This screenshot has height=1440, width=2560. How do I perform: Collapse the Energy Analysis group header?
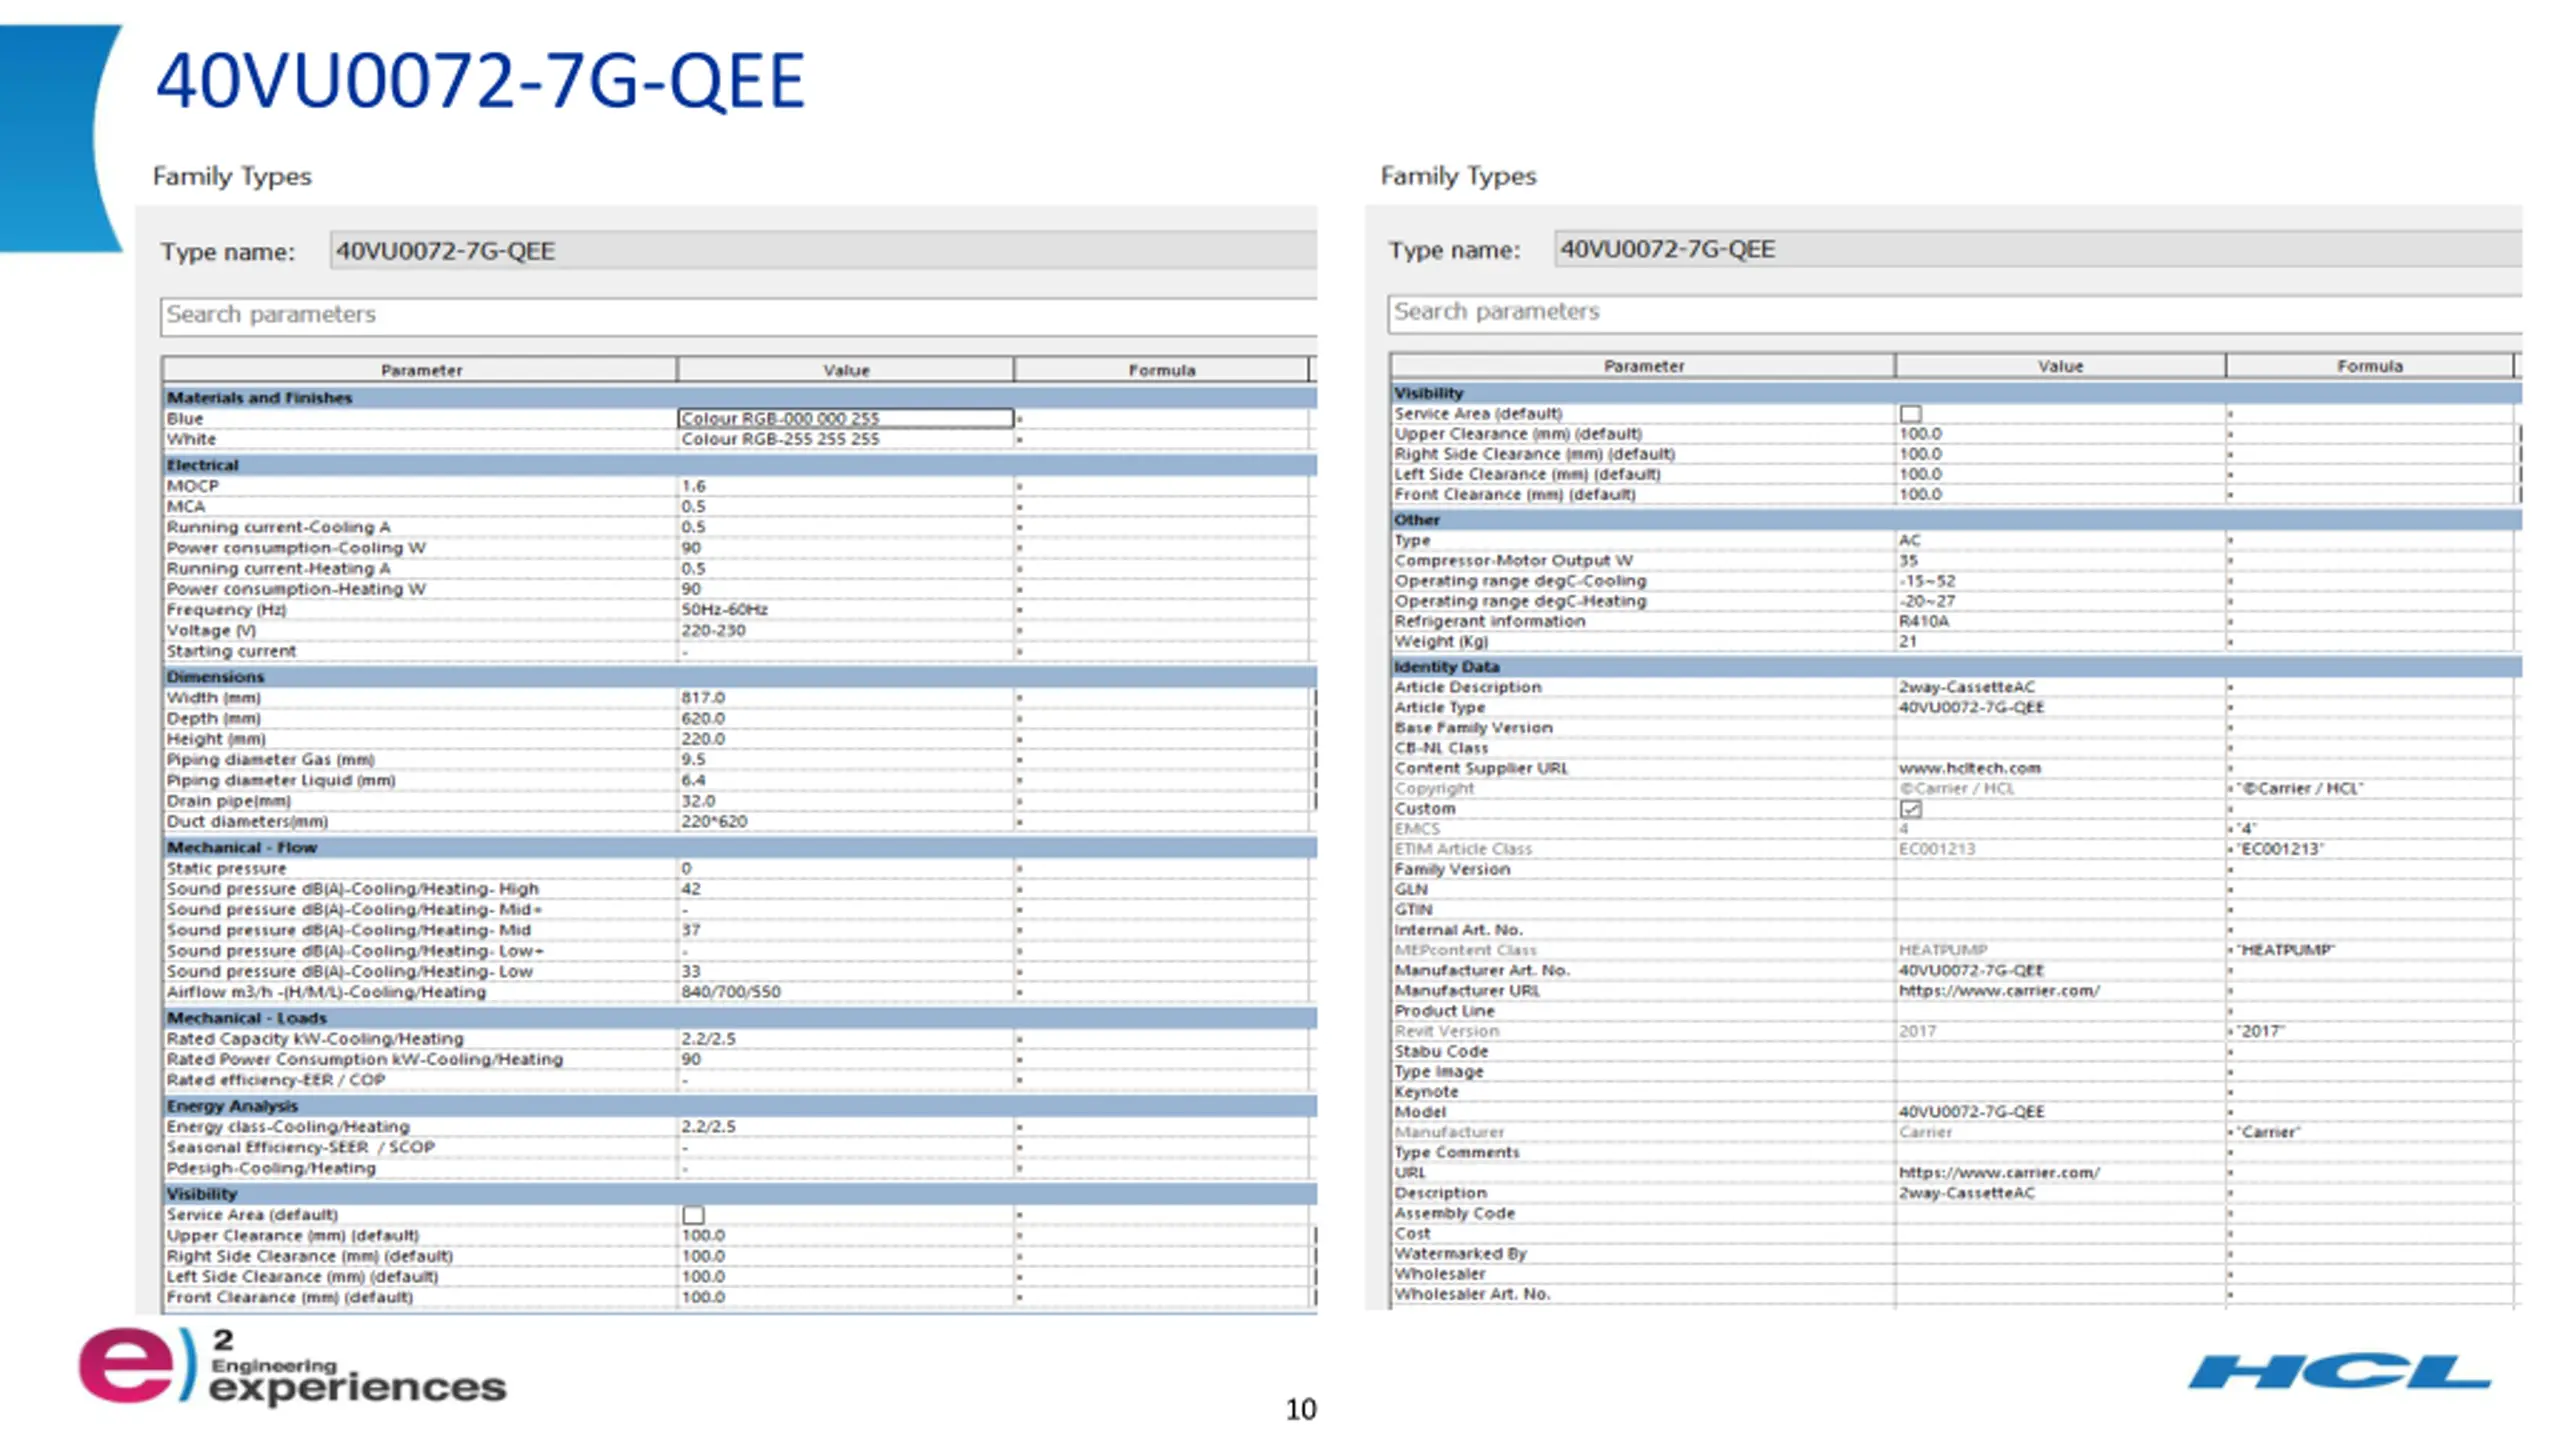739,1106
